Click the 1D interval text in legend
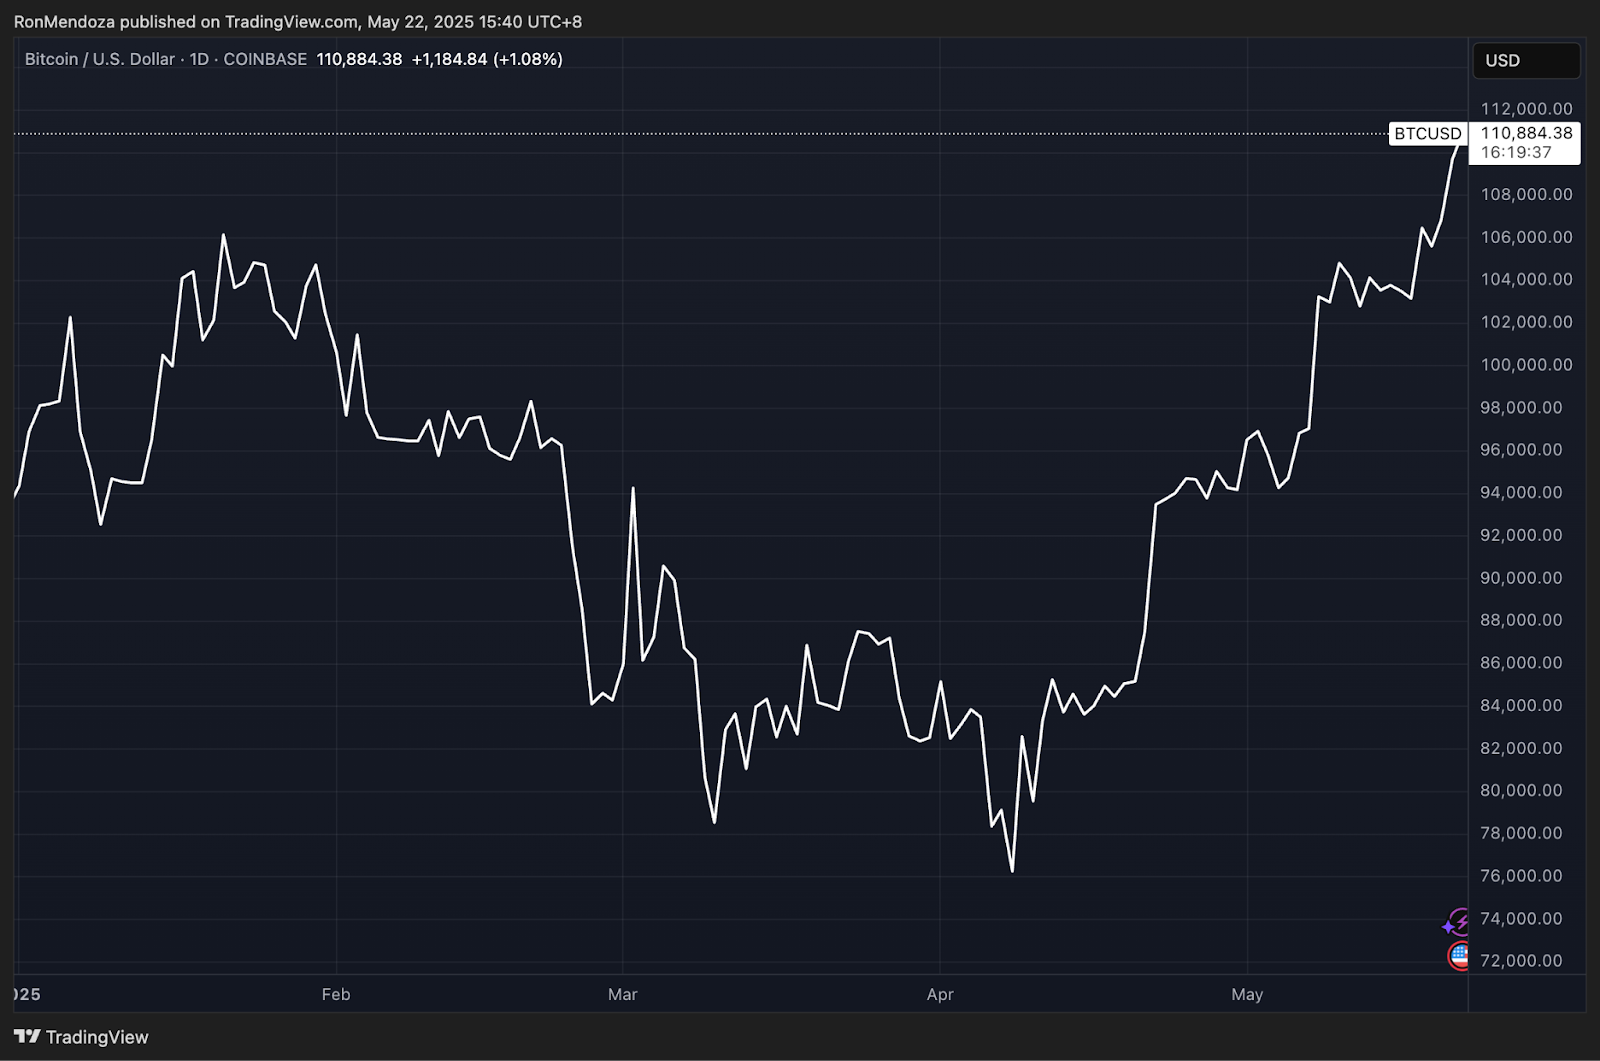Image resolution: width=1600 pixels, height=1061 pixels. 199,59
